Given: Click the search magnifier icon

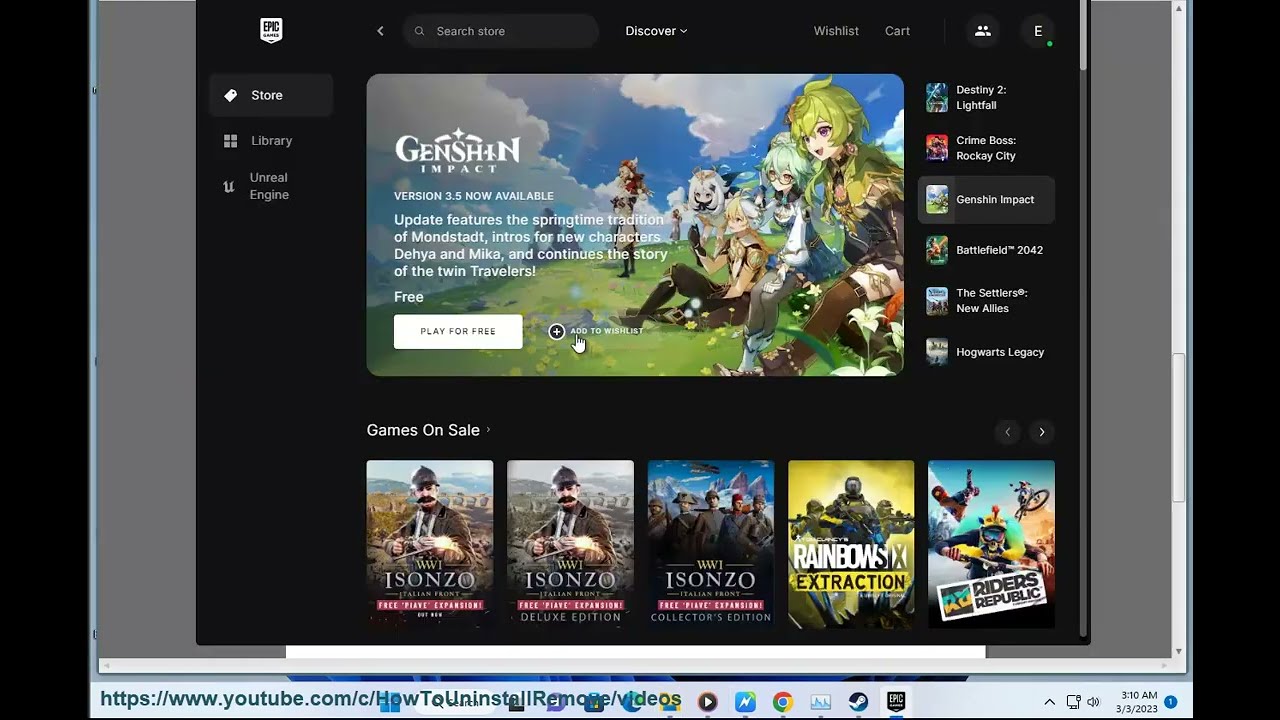Looking at the screenshot, I should (x=420, y=31).
